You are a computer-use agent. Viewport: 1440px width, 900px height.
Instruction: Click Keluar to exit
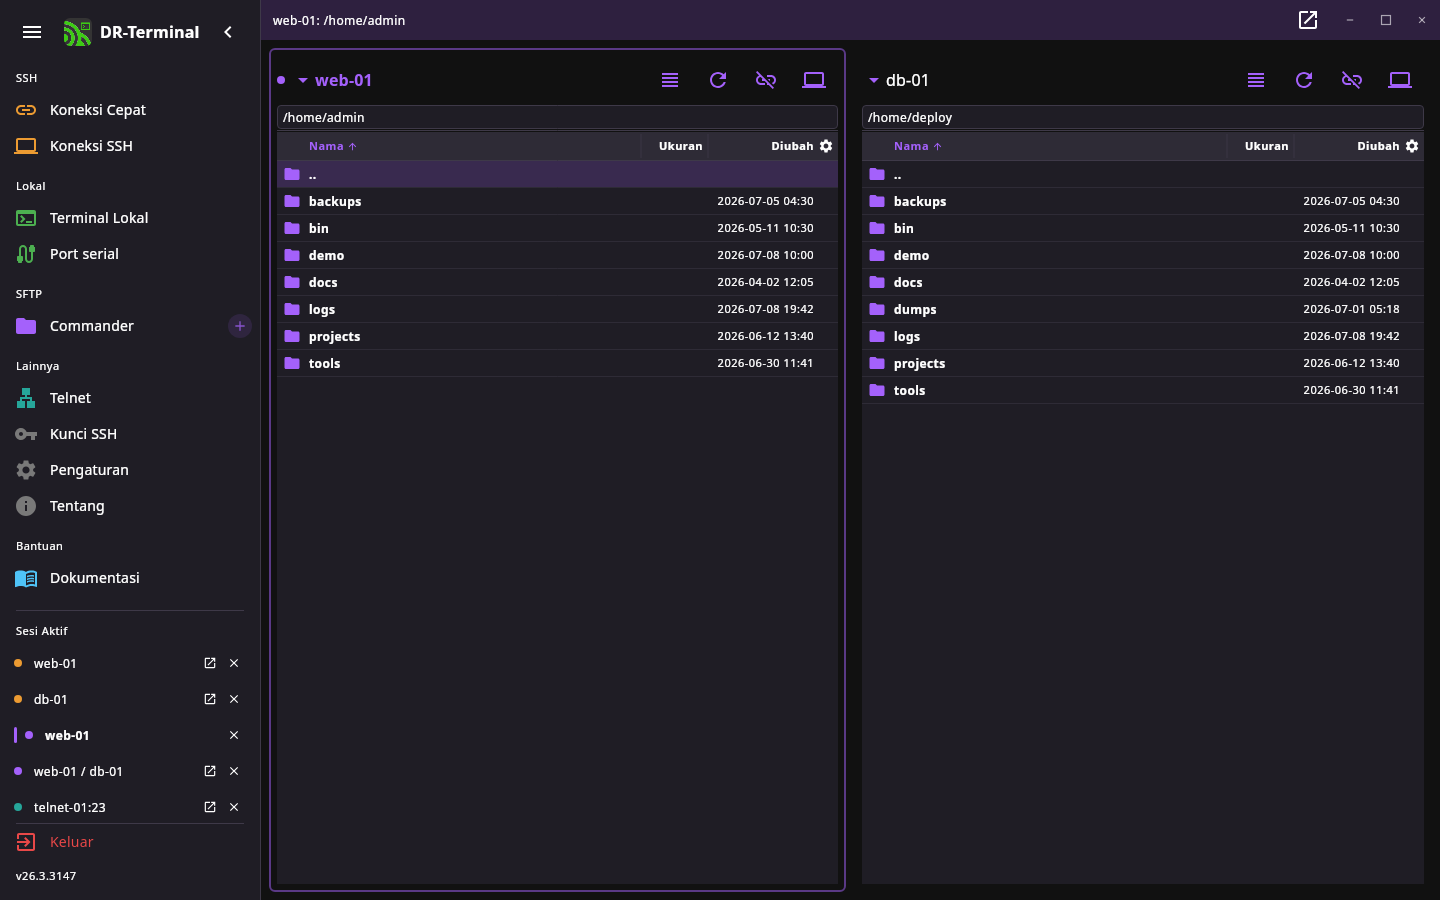[x=130, y=842]
